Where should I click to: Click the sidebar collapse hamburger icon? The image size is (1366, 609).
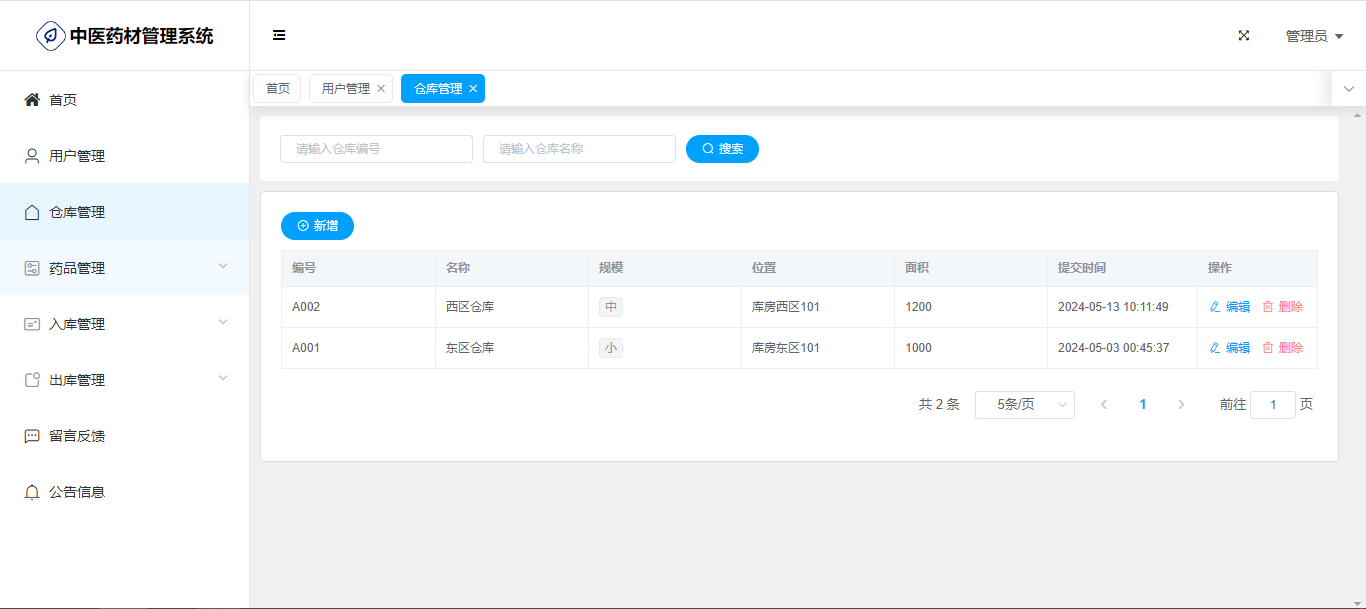[x=279, y=36]
